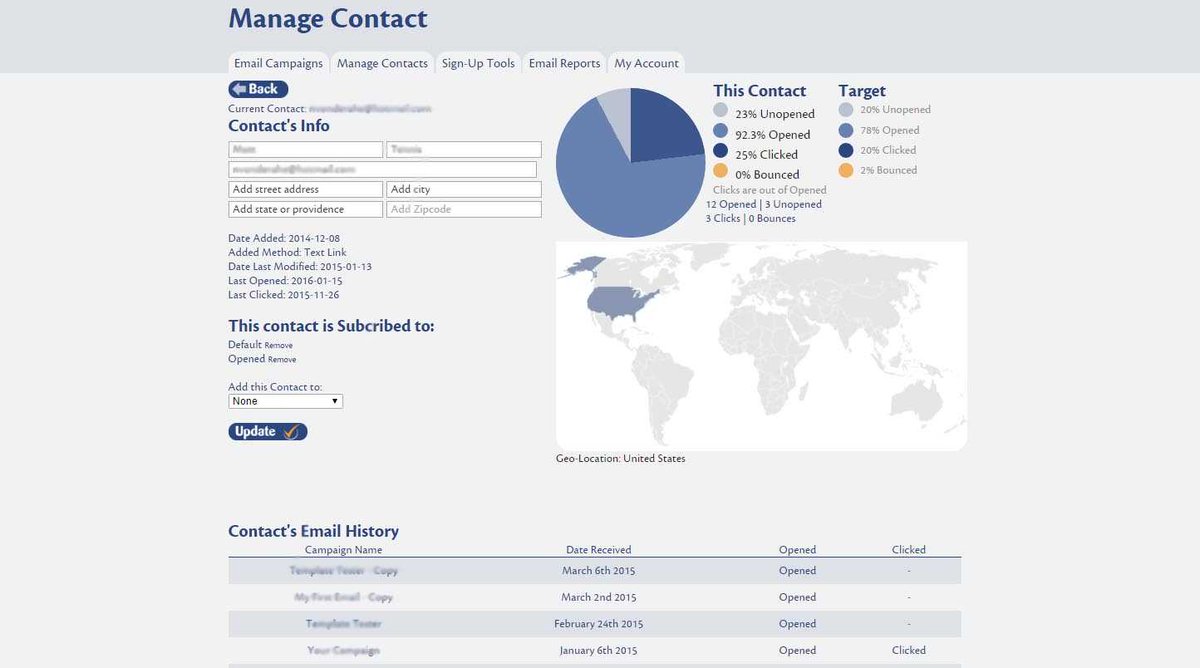This screenshot has height=668, width=1200.
Task: Open the My Account tab
Action: (646, 63)
